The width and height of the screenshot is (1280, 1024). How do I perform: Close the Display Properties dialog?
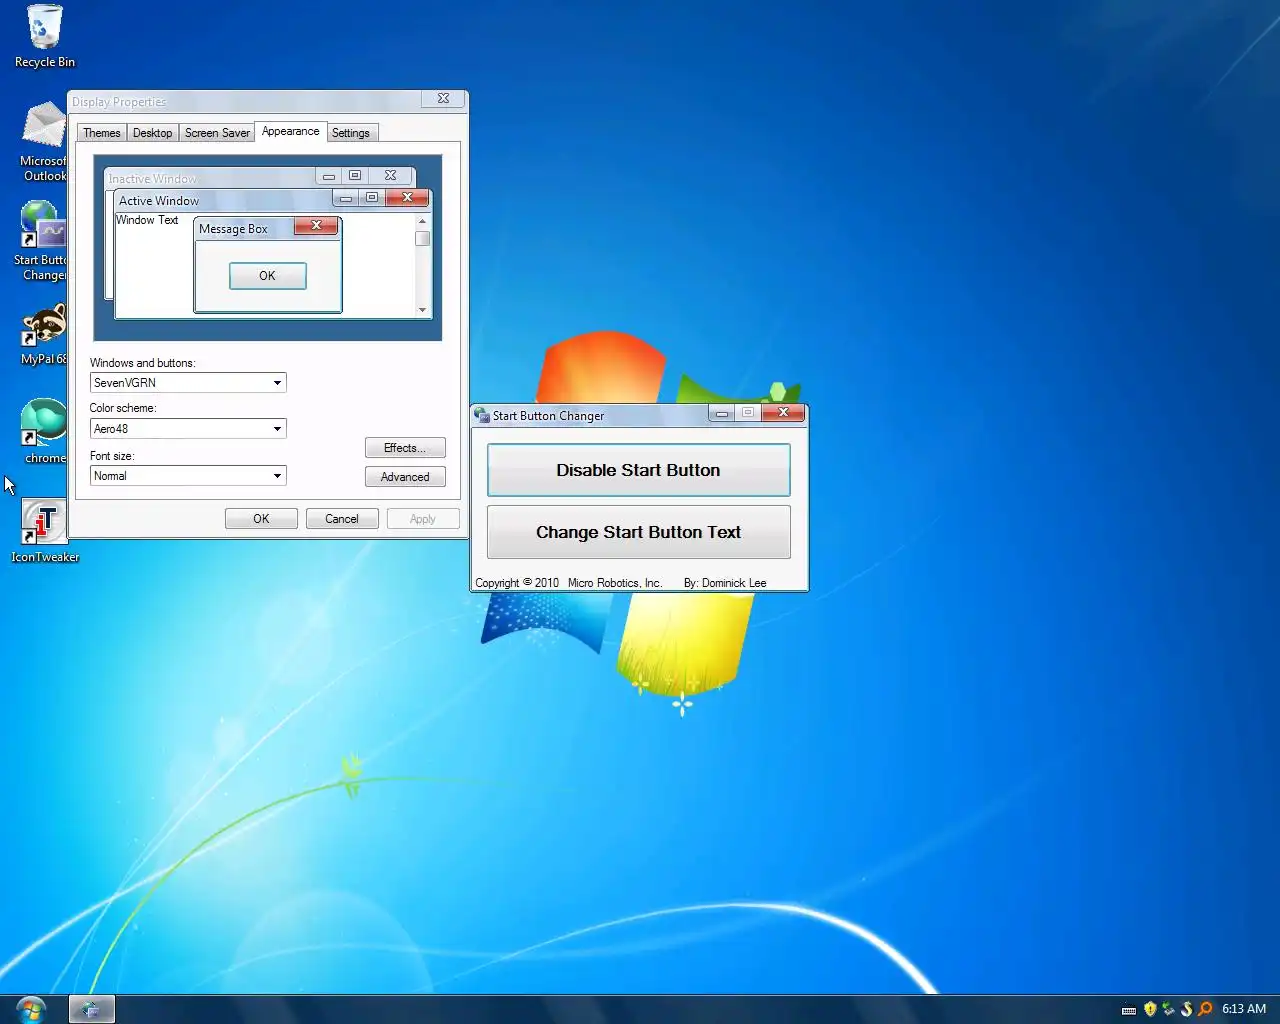click(x=443, y=98)
